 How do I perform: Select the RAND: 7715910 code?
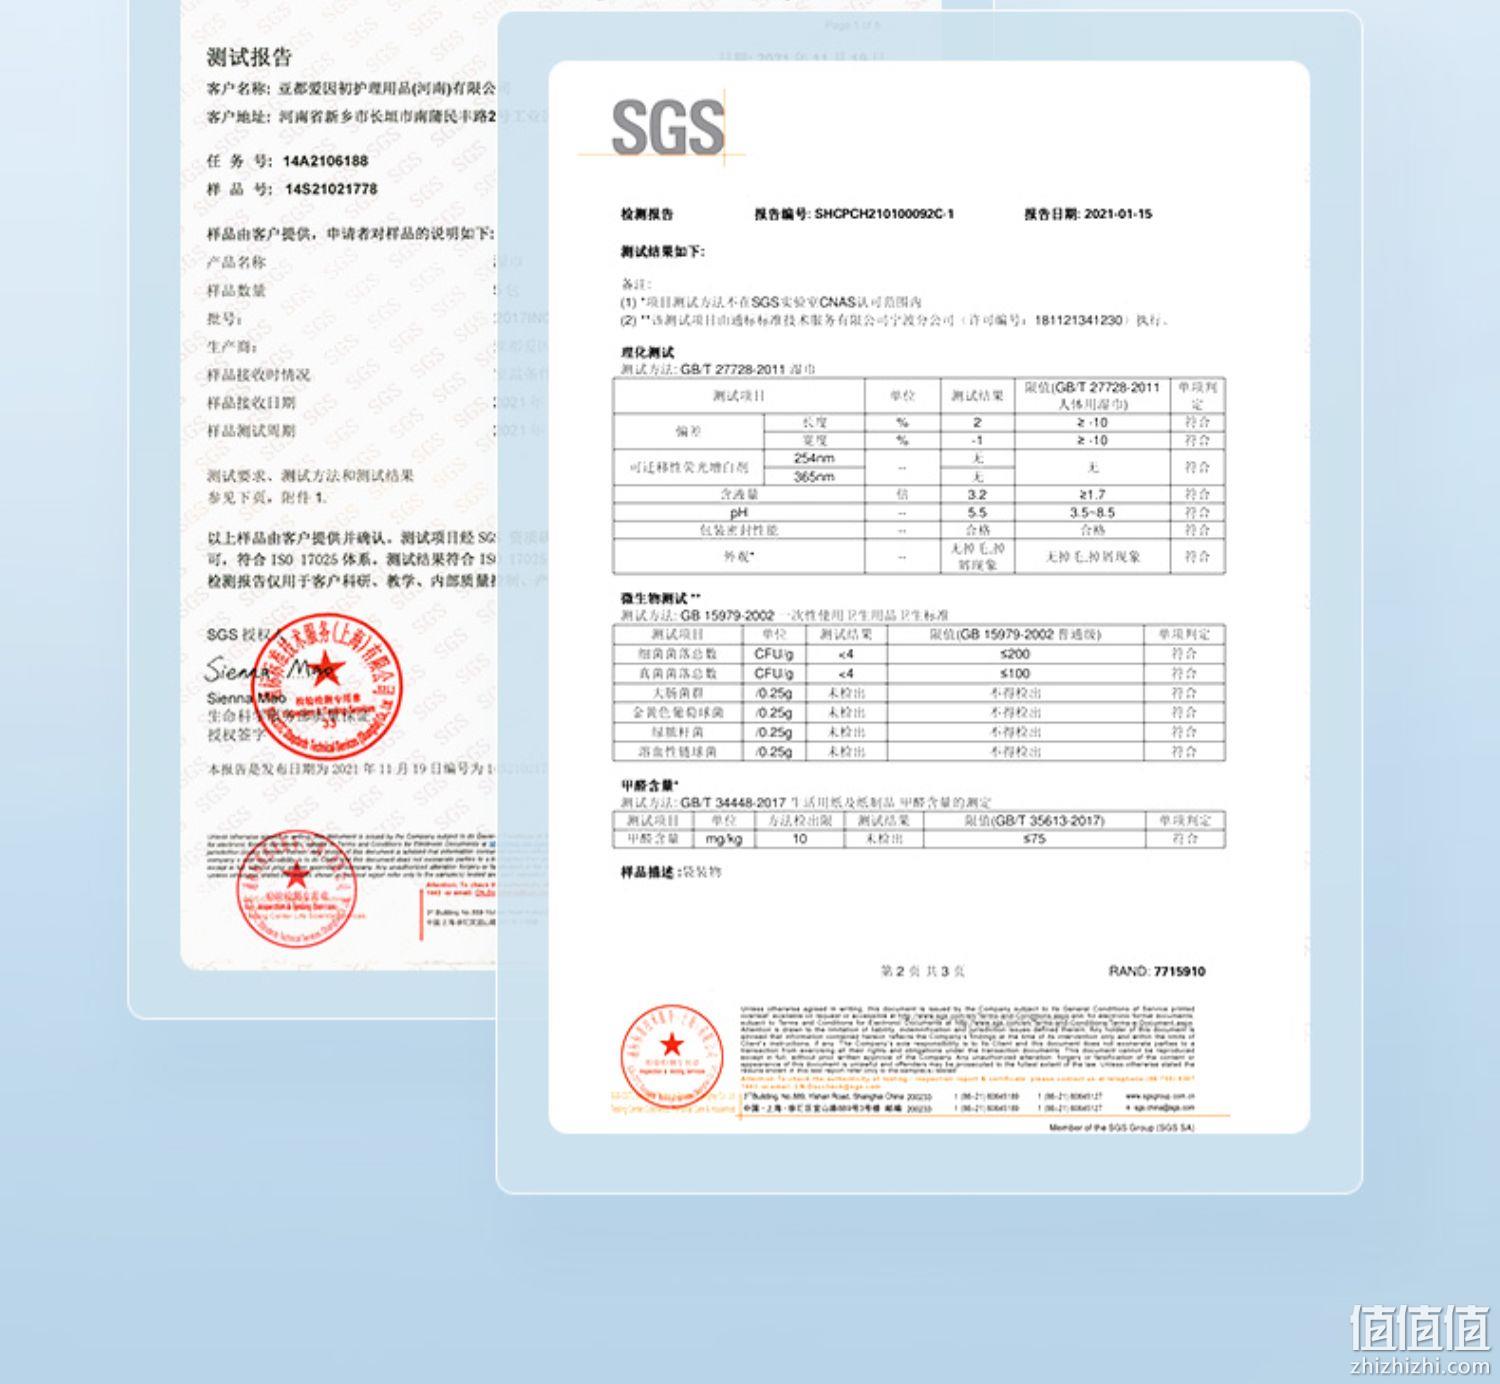1157,971
